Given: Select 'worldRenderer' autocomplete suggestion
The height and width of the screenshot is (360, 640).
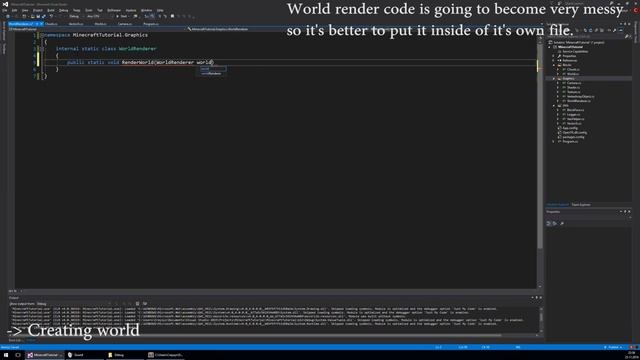Looking at the screenshot, I should pos(212,73).
